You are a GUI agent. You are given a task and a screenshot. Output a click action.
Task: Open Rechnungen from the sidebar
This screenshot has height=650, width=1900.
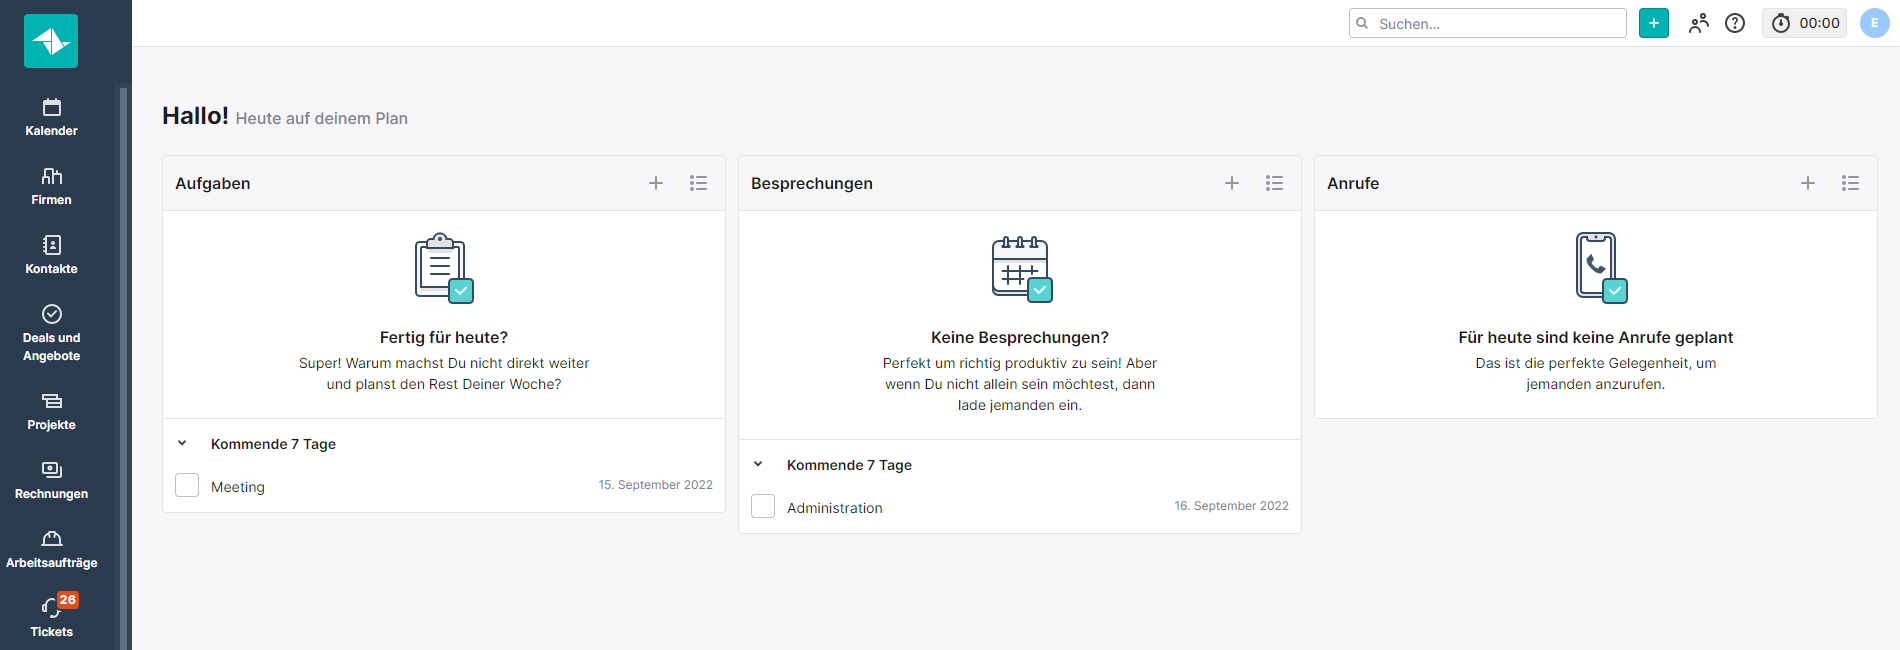pyautogui.click(x=52, y=480)
